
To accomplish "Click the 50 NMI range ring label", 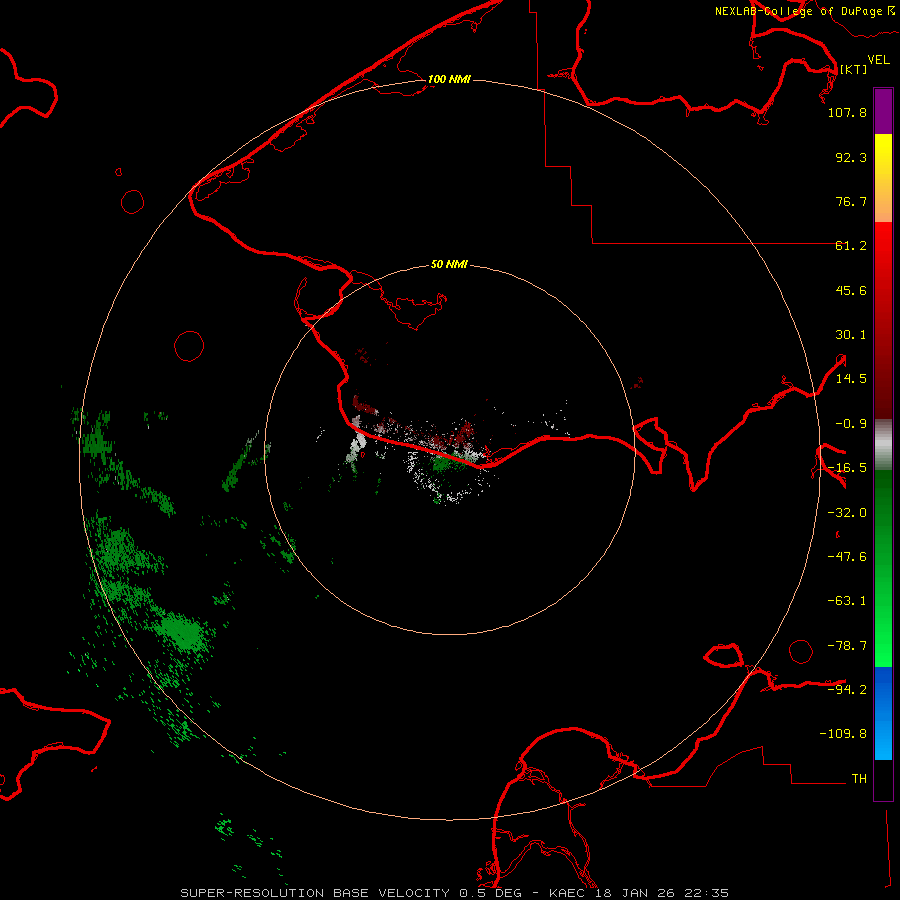I will click(449, 265).
